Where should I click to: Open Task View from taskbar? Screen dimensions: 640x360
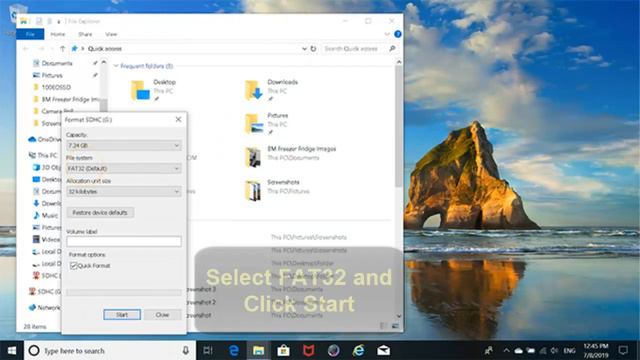point(208,351)
